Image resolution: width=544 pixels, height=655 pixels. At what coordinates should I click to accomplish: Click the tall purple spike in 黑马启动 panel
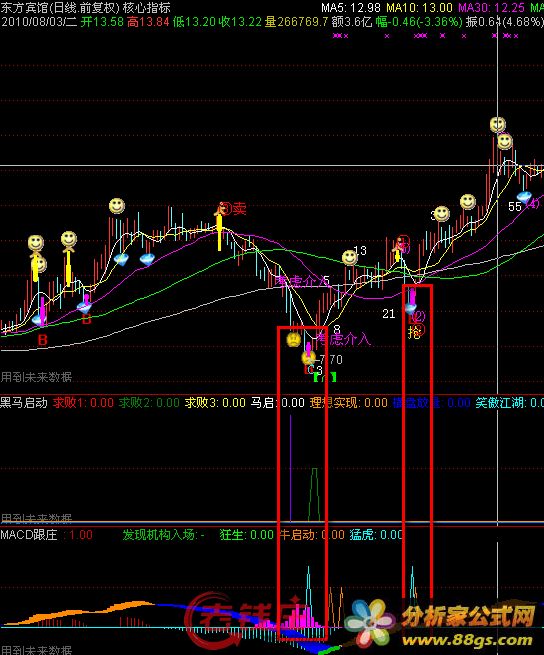coord(290,468)
